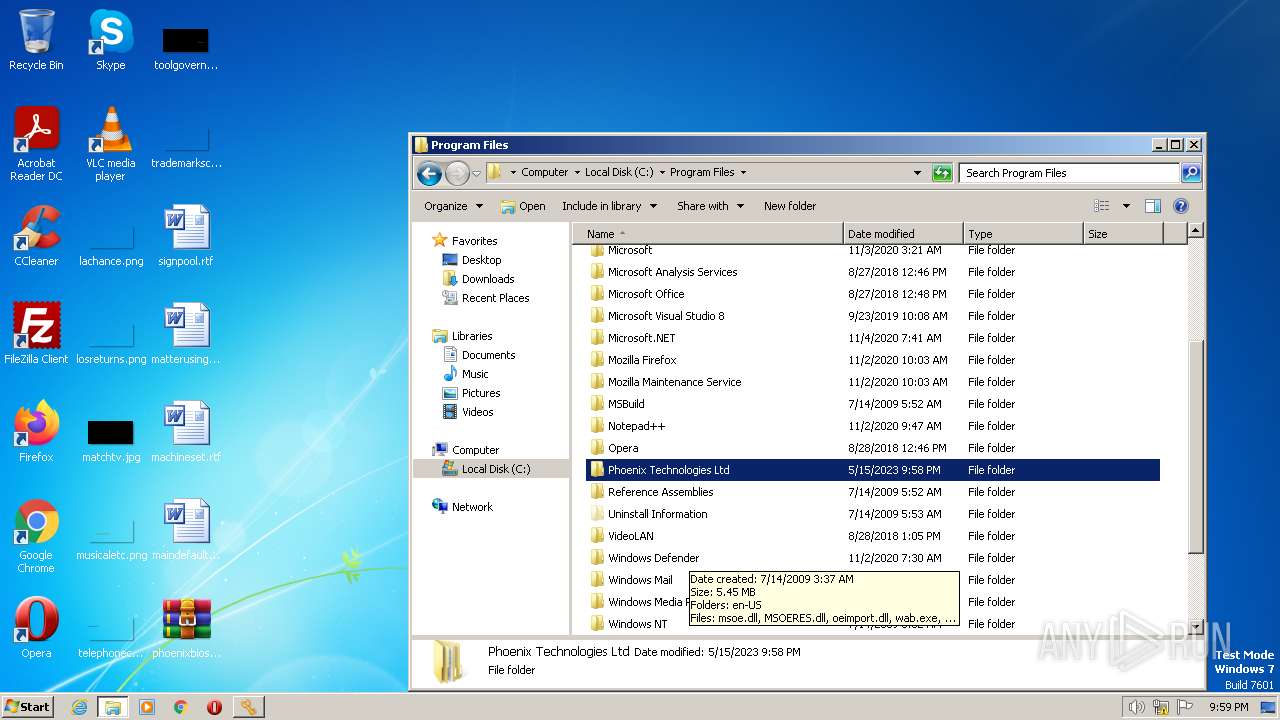
Task: Sort files by the Type column
Action: pyautogui.click(x=1023, y=234)
